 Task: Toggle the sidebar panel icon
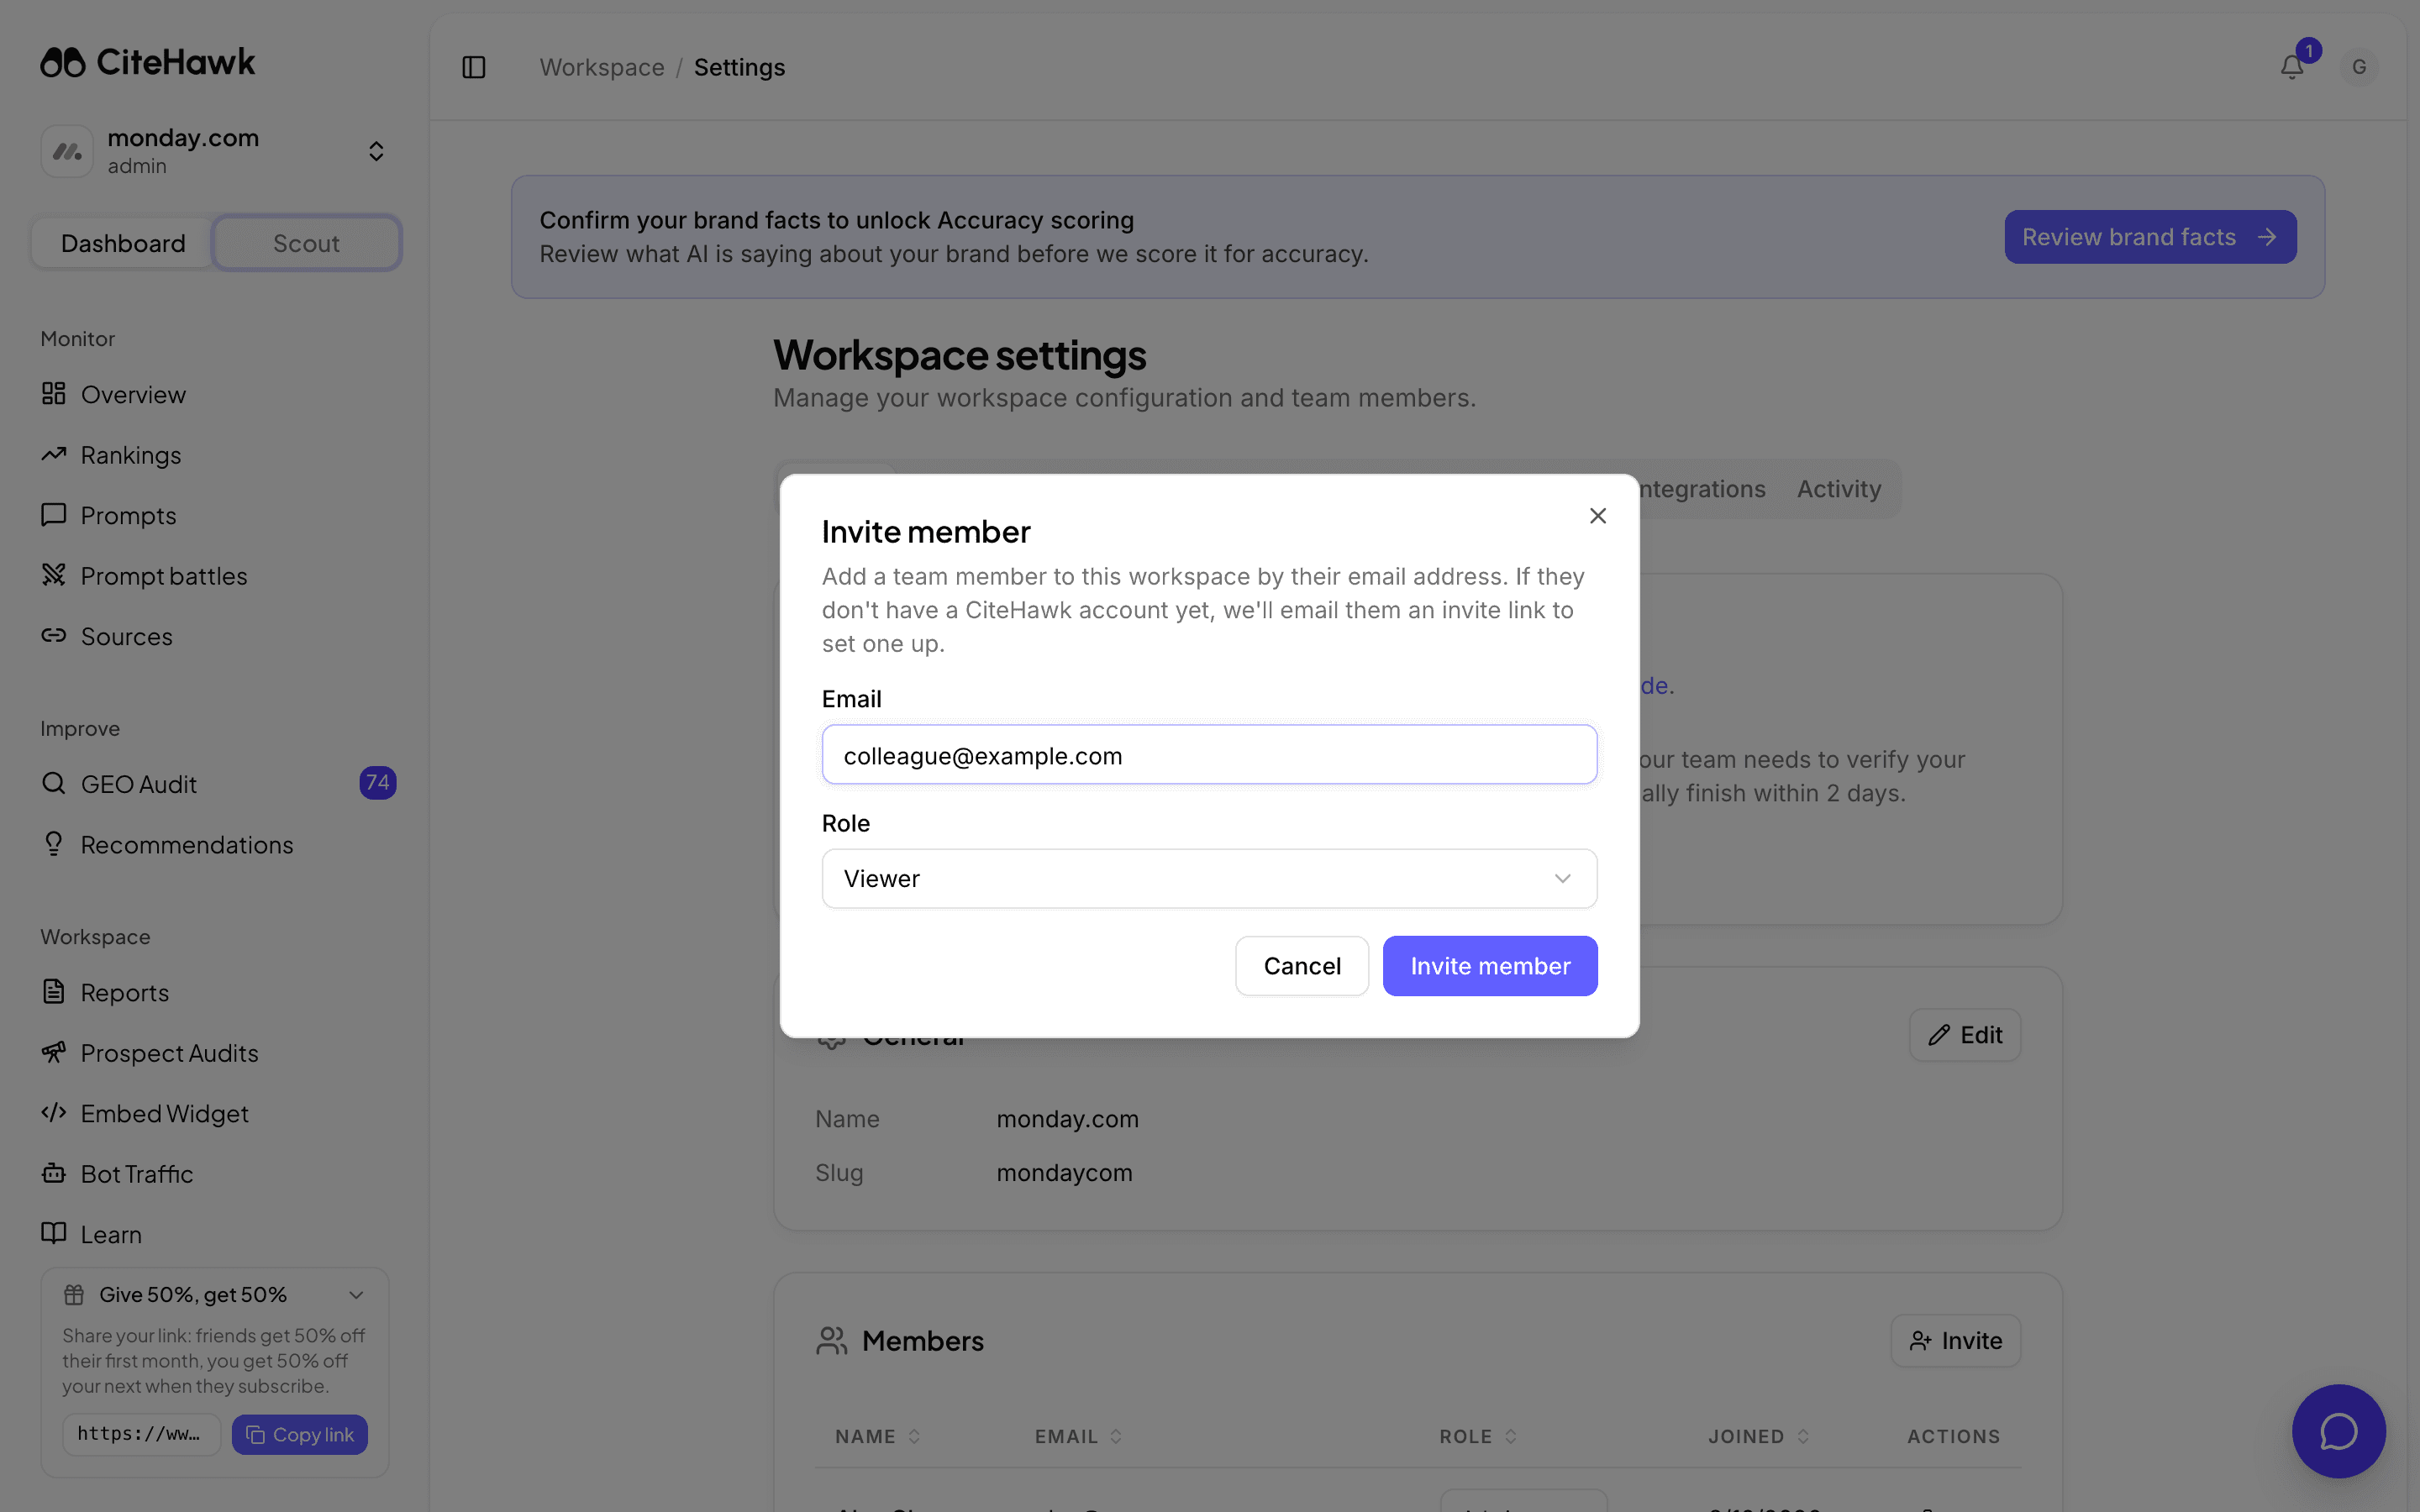tap(474, 67)
